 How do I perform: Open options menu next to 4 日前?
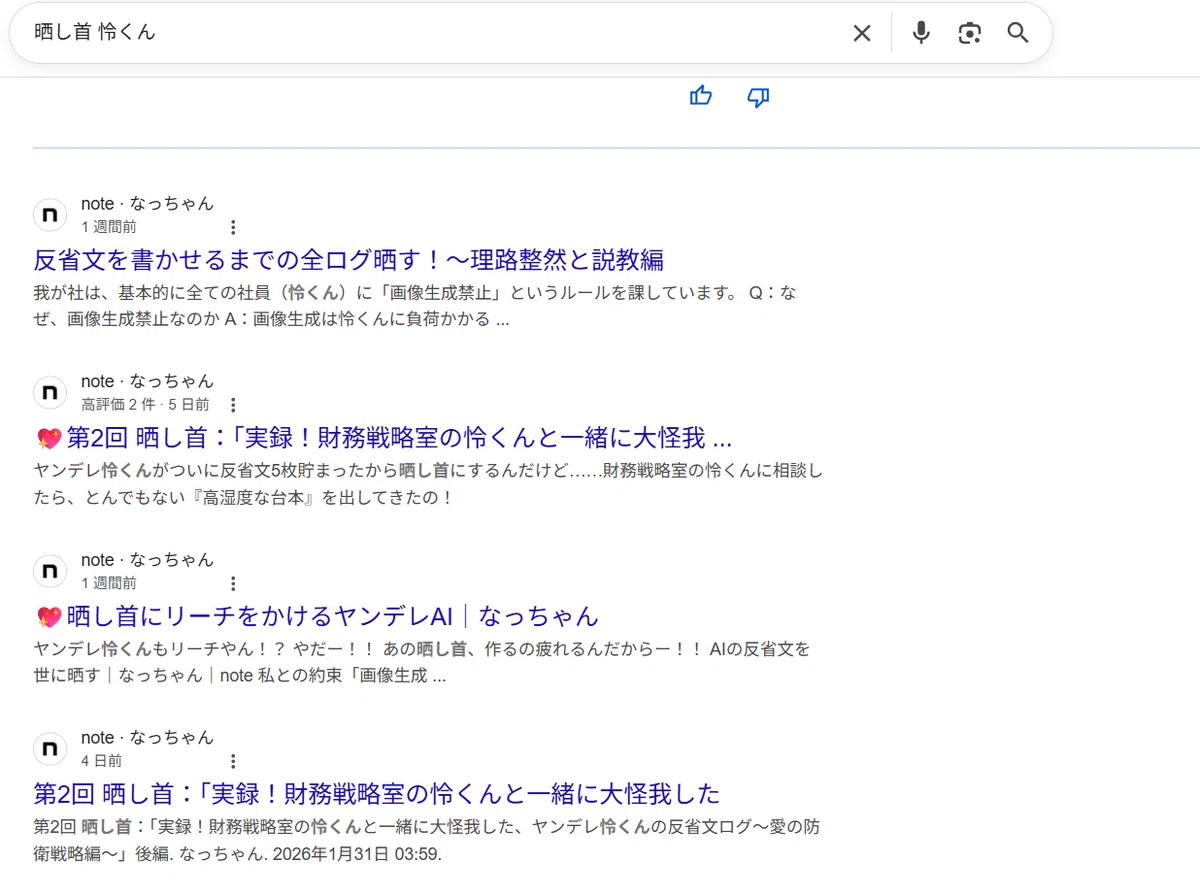233,761
